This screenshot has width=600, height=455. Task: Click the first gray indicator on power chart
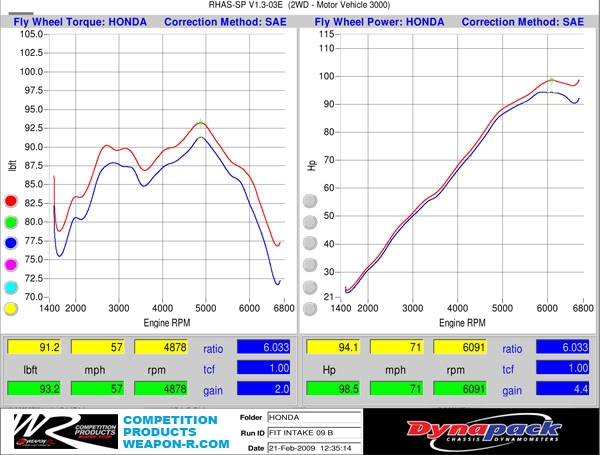(310, 201)
